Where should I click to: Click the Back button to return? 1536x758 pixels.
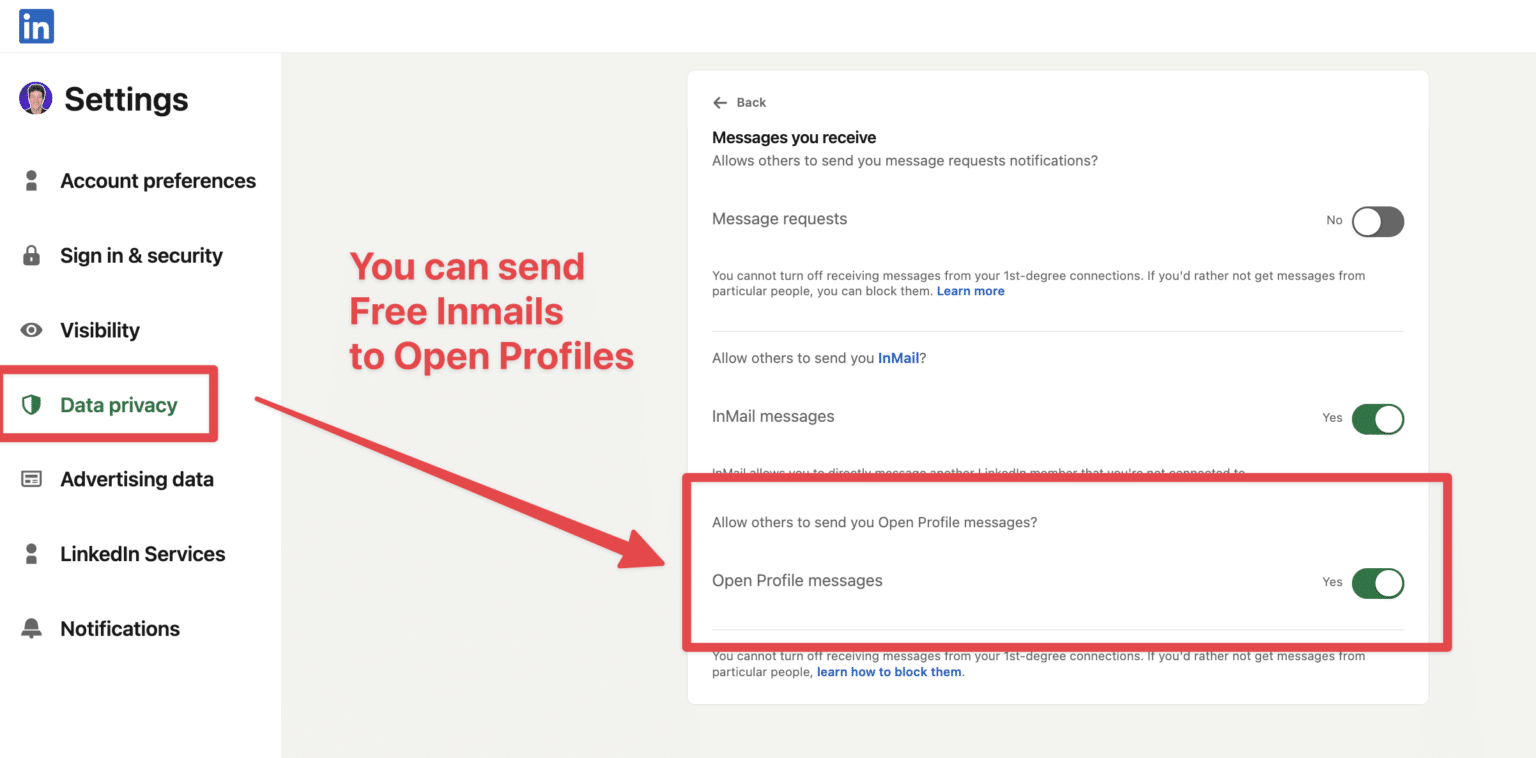tap(740, 102)
